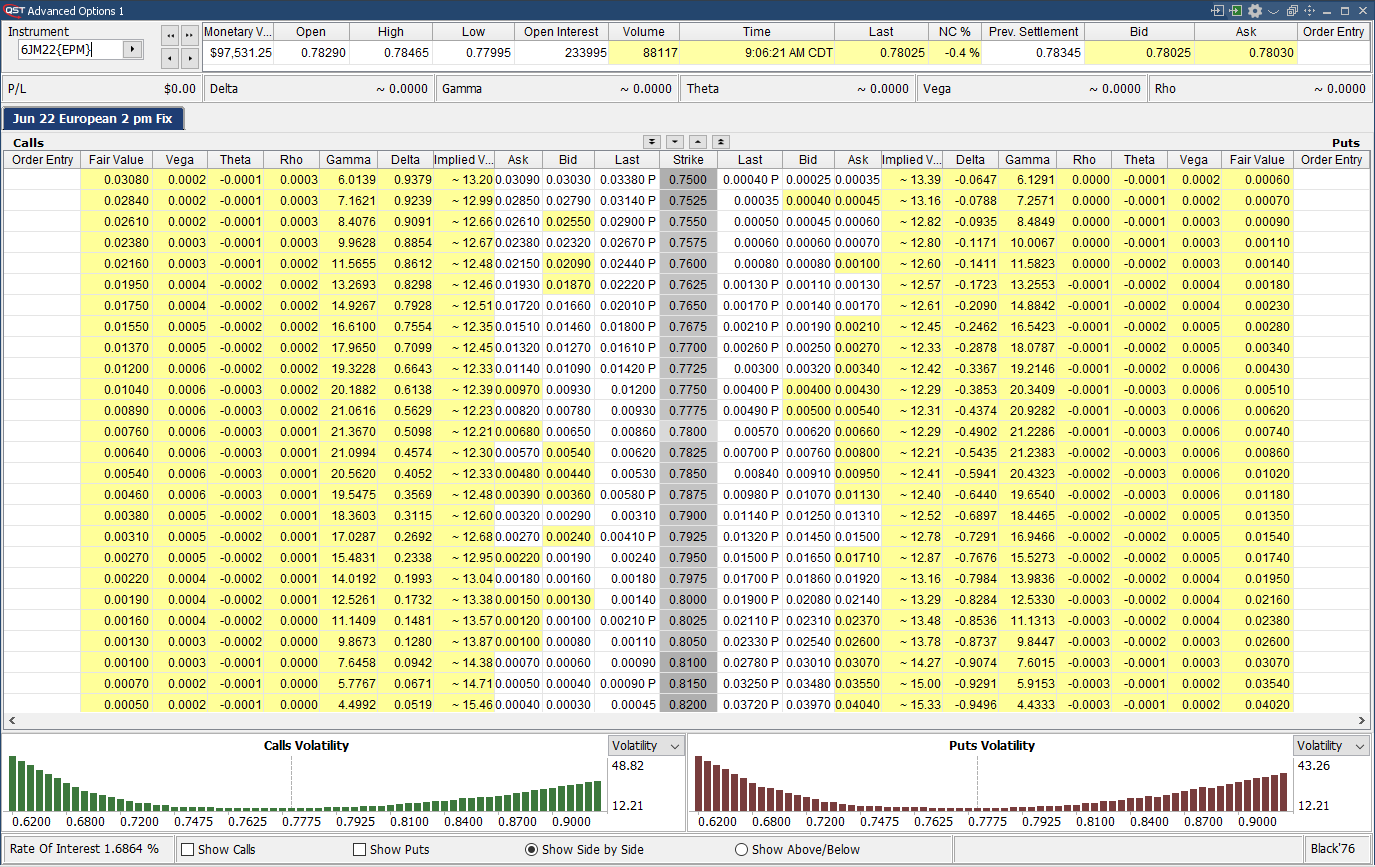Select the Show Side by Side radio button
1375x867 pixels.
532,850
